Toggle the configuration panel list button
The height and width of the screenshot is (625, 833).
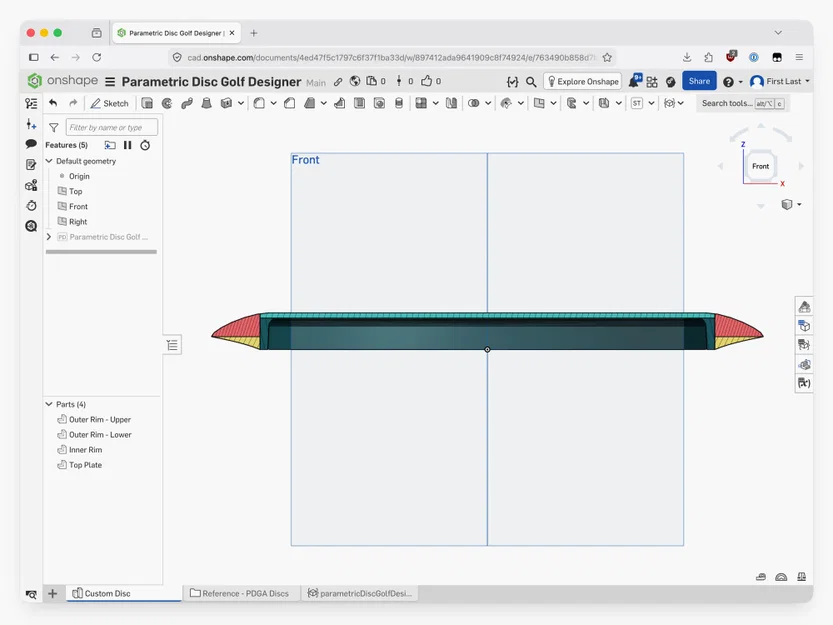click(172, 345)
